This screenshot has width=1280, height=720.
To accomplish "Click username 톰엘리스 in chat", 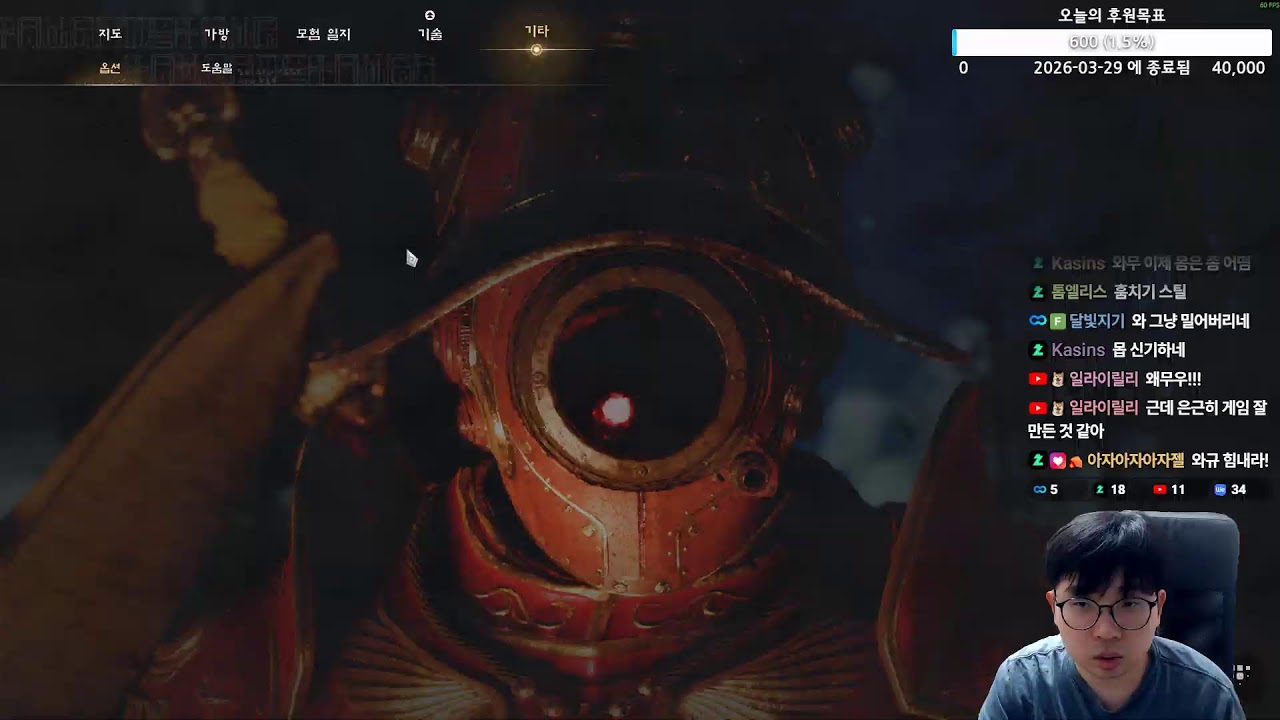I will point(1079,292).
